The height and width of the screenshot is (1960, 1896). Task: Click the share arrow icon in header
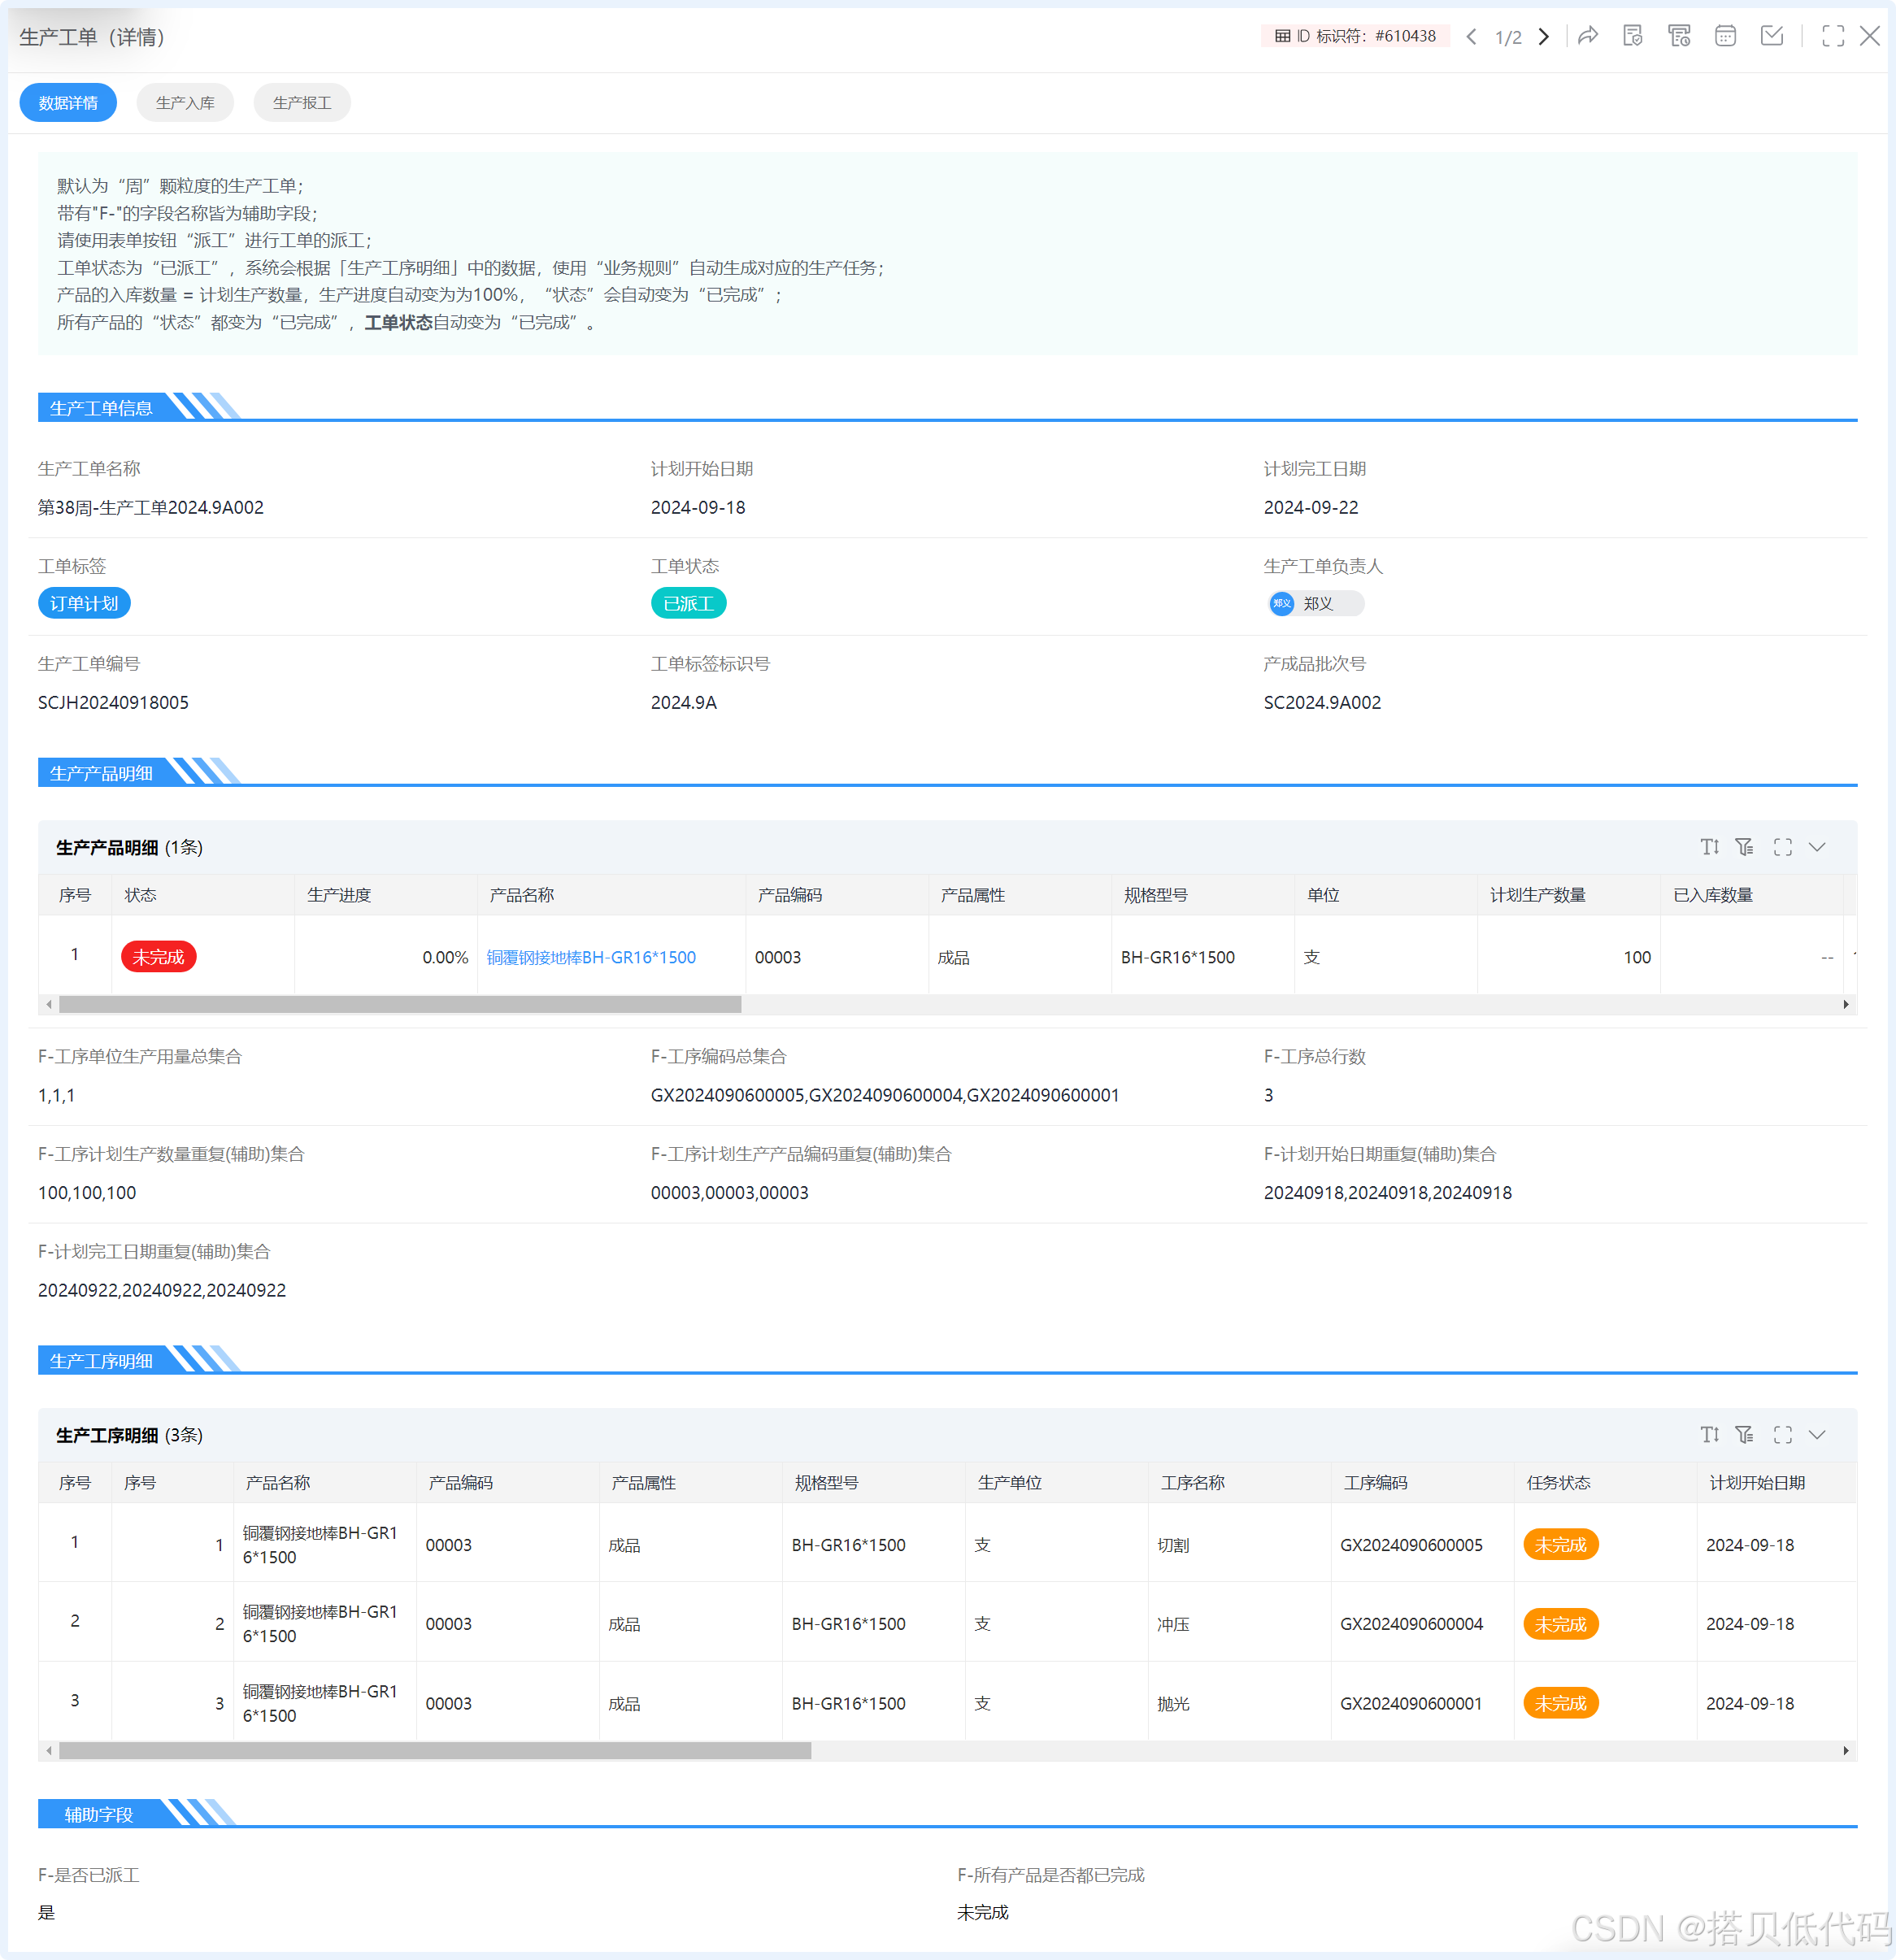pyautogui.click(x=1588, y=37)
